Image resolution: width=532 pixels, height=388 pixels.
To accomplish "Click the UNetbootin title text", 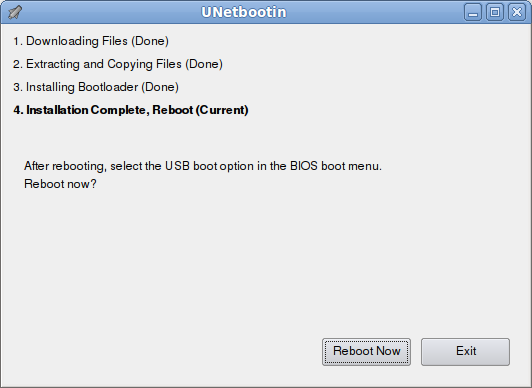I will point(244,12).
